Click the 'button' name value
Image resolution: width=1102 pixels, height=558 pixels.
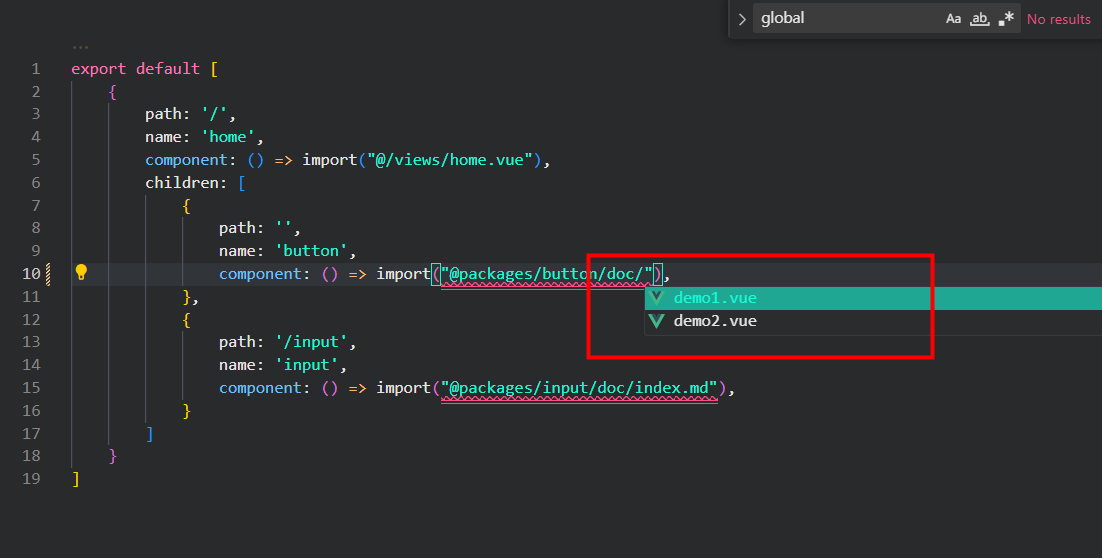pyautogui.click(x=311, y=251)
